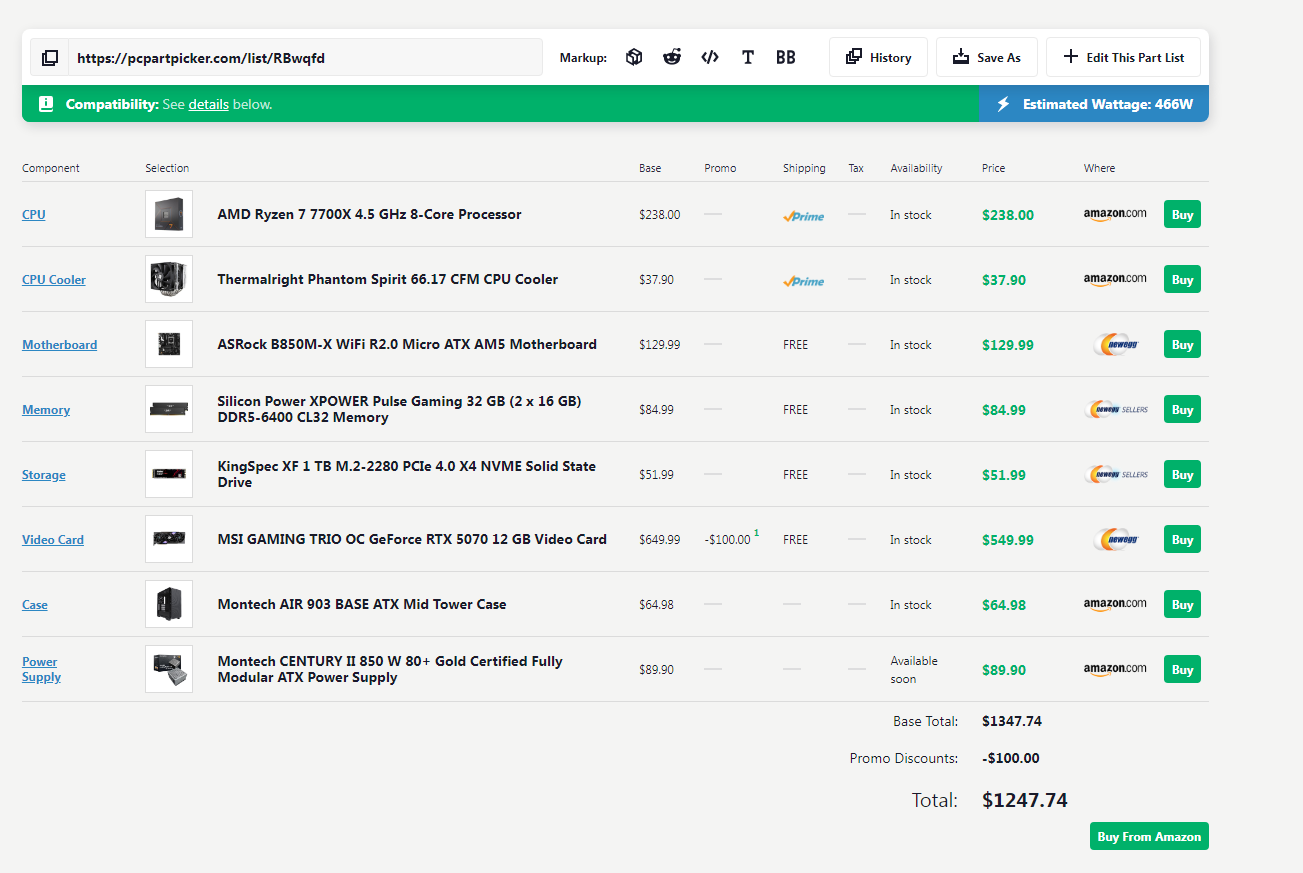This screenshot has width=1303, height=873.
Task: Buy the MSI RTX 5070 video card
Action: [1182, 539]
